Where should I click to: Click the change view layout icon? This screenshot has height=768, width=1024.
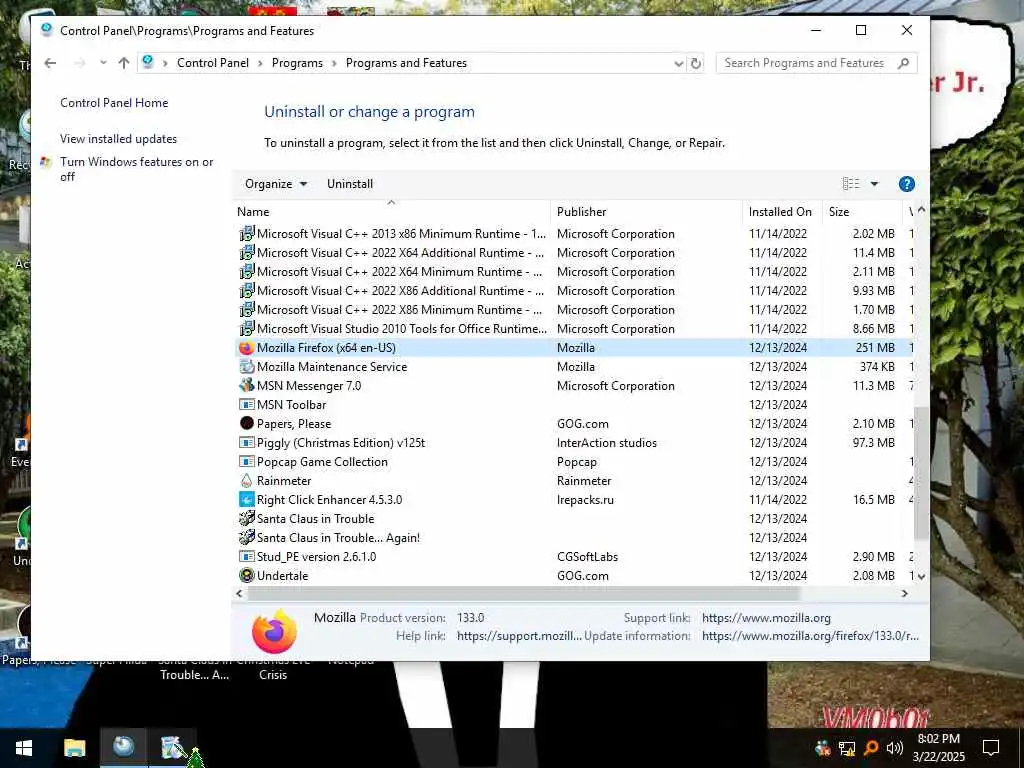tap(851, 184)
